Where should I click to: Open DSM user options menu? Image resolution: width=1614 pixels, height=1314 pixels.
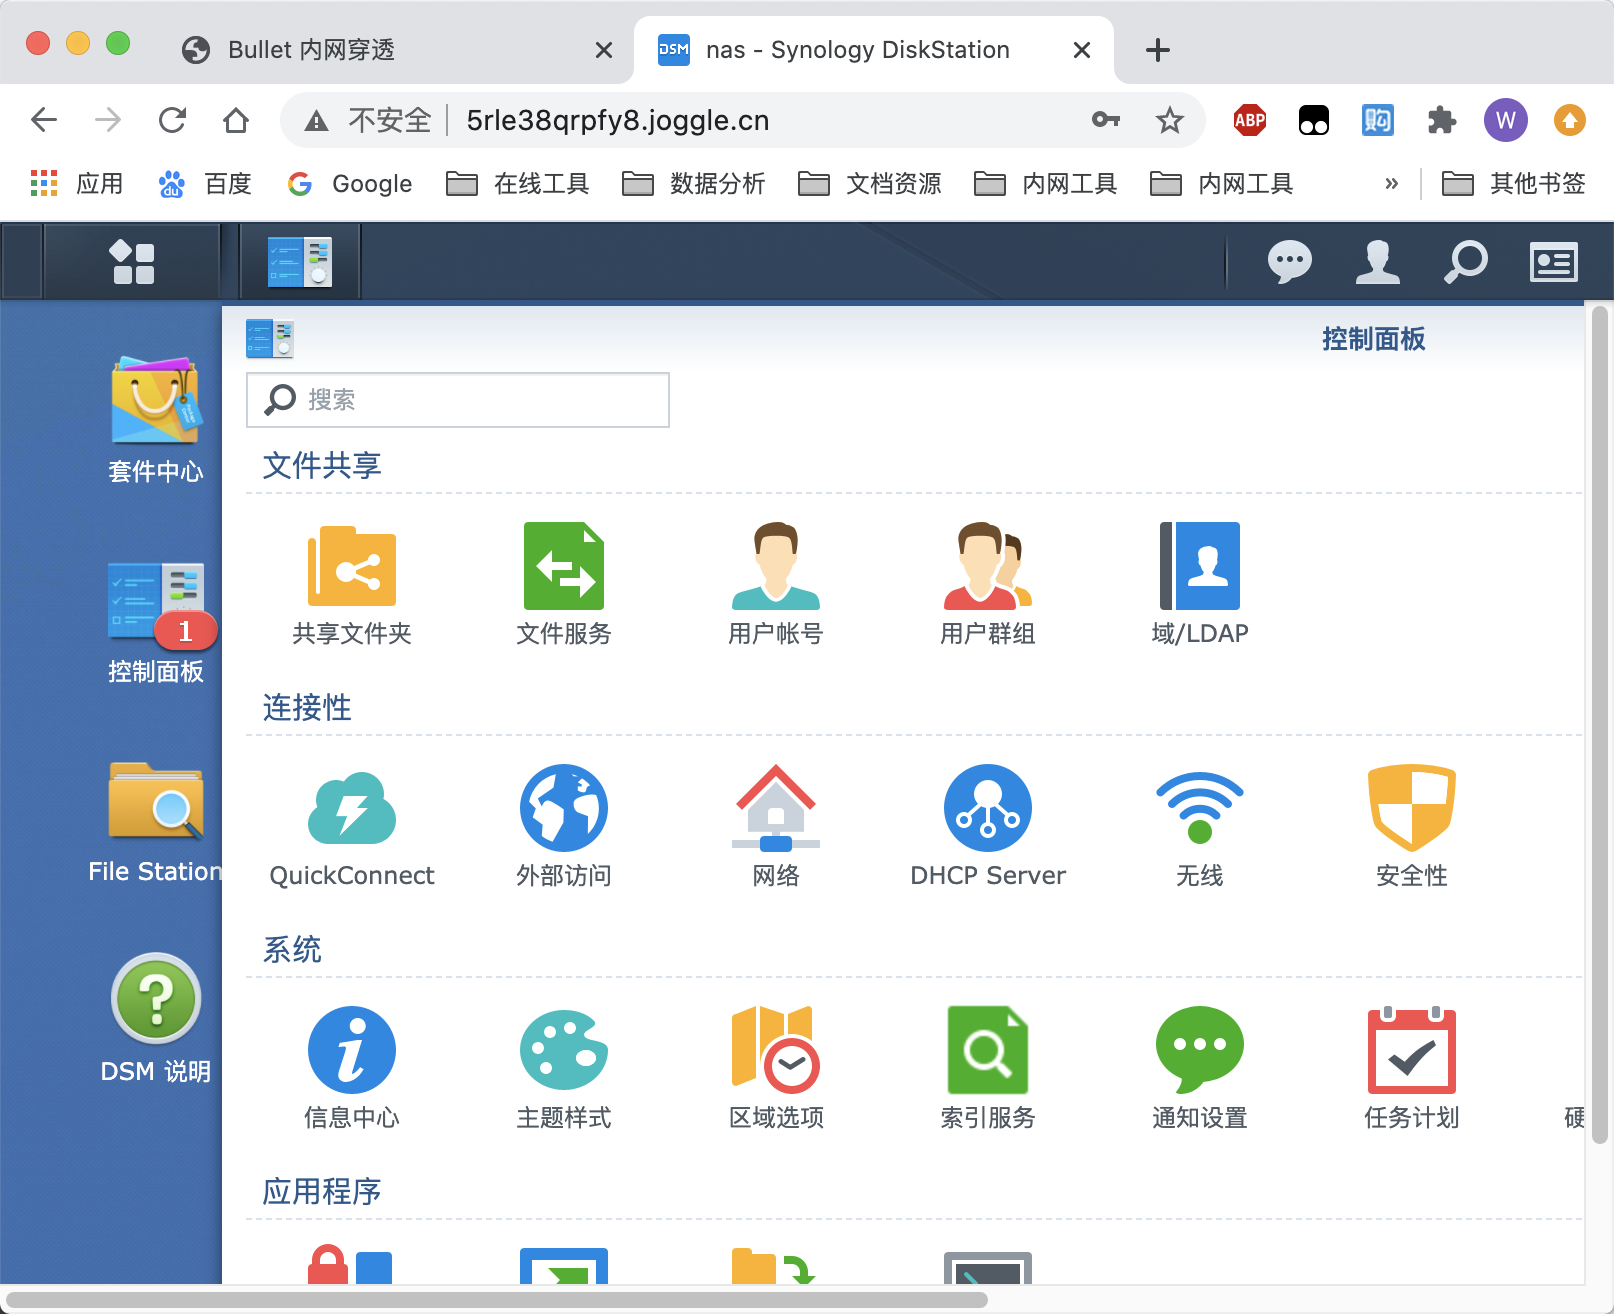point(1378,262)
